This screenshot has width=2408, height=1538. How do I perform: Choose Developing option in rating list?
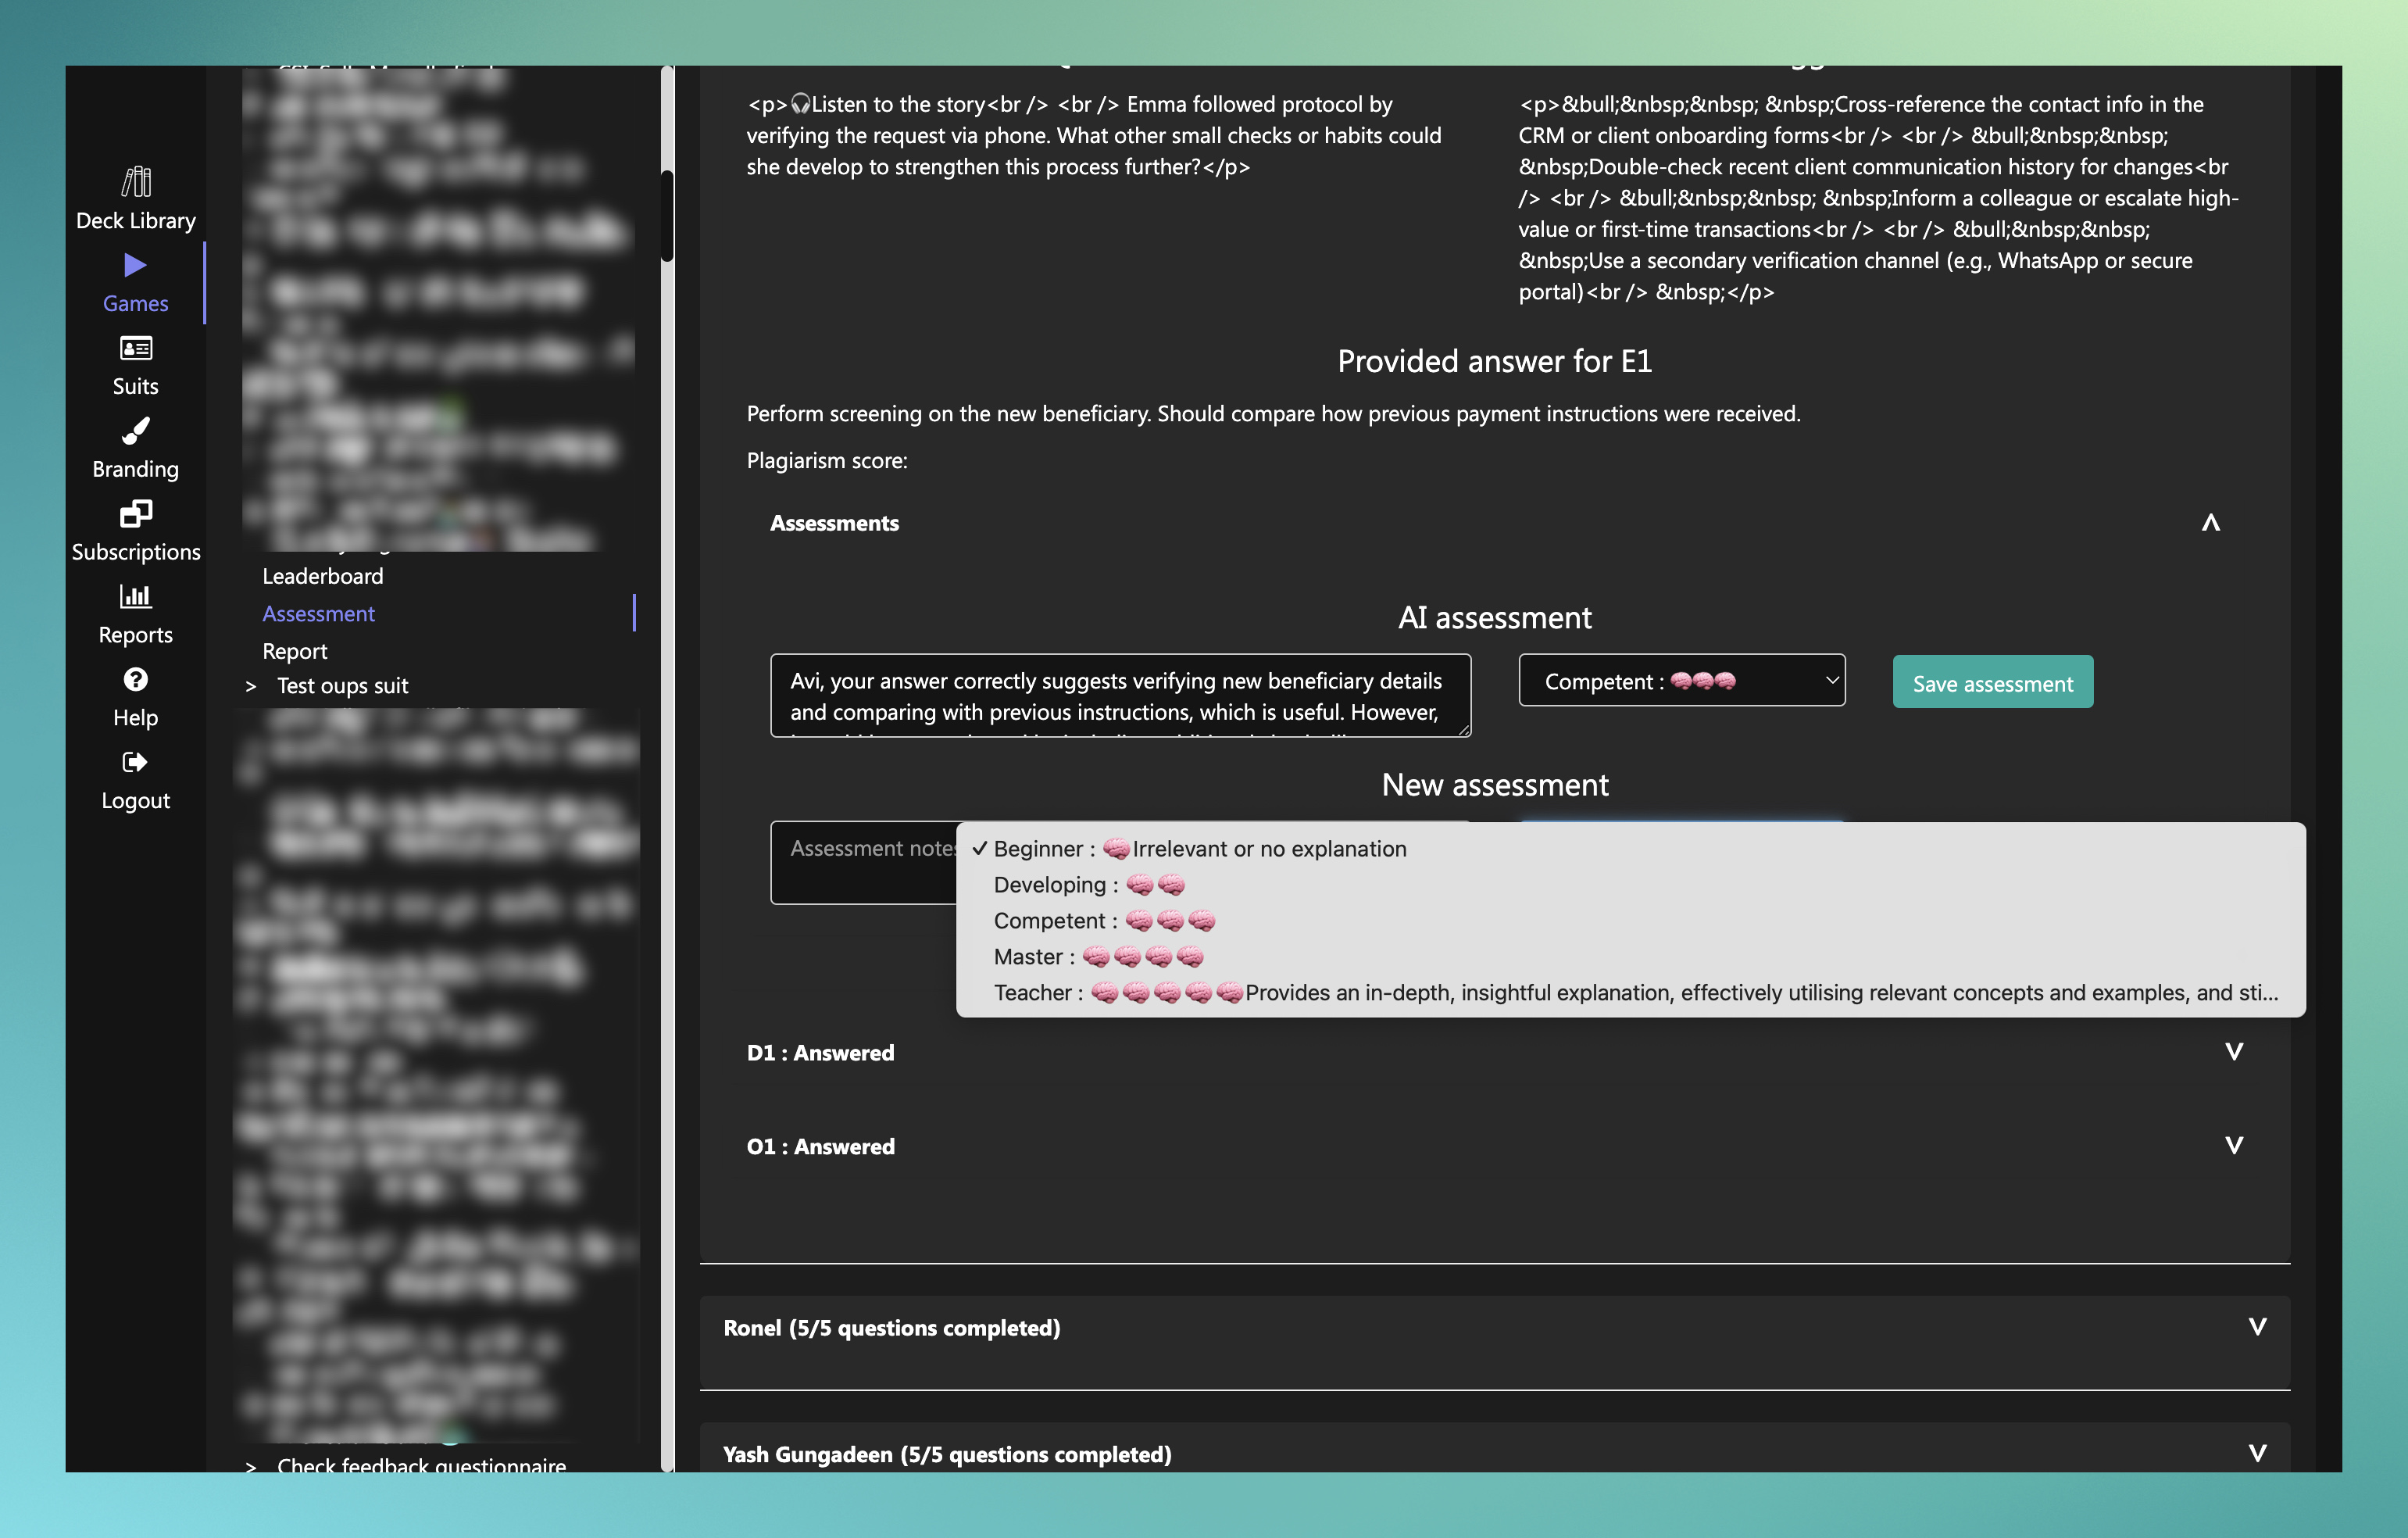click(1089, 885)
